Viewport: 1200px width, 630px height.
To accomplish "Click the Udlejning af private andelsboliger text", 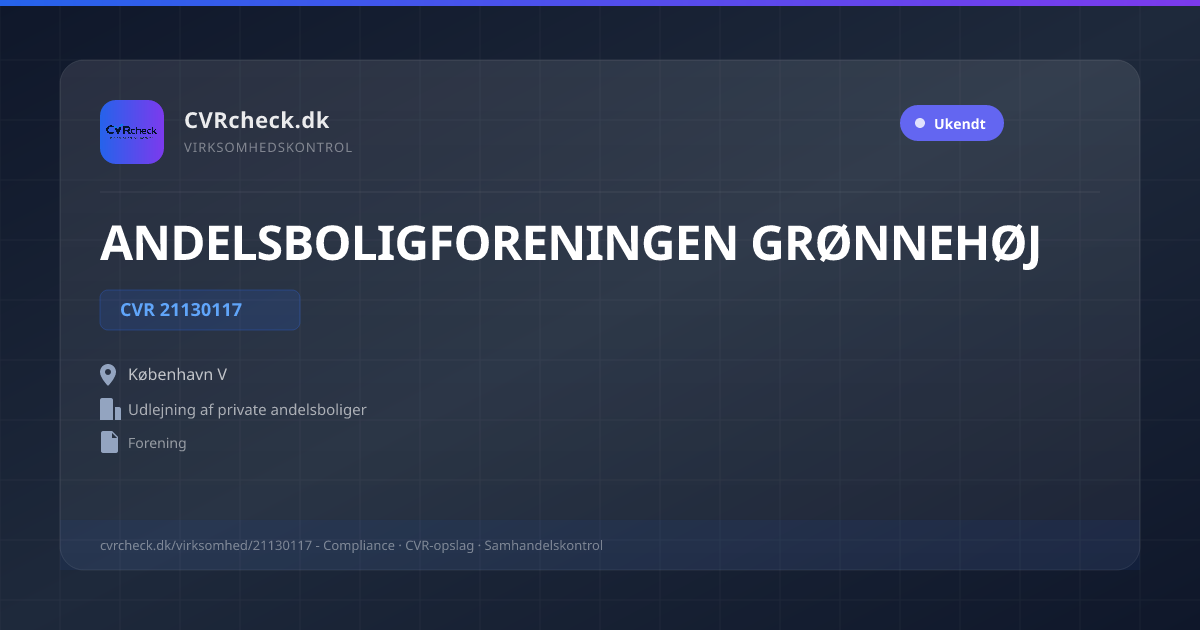I will [x=247, y=410].
